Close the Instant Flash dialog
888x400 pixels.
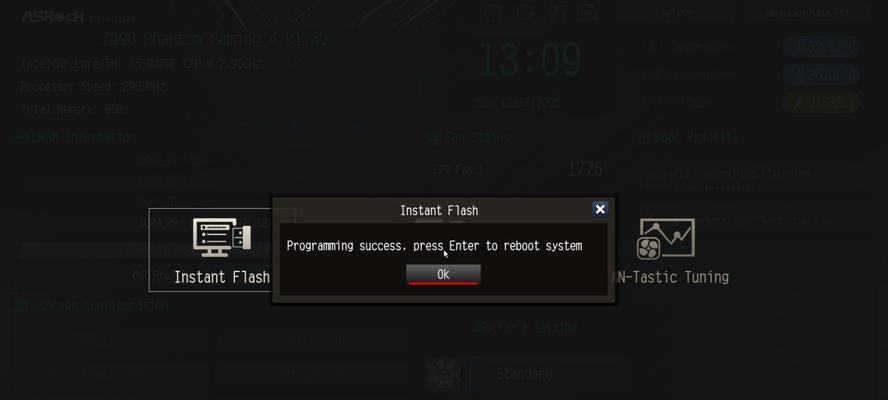pyautogui.click(x=600, y=209)
